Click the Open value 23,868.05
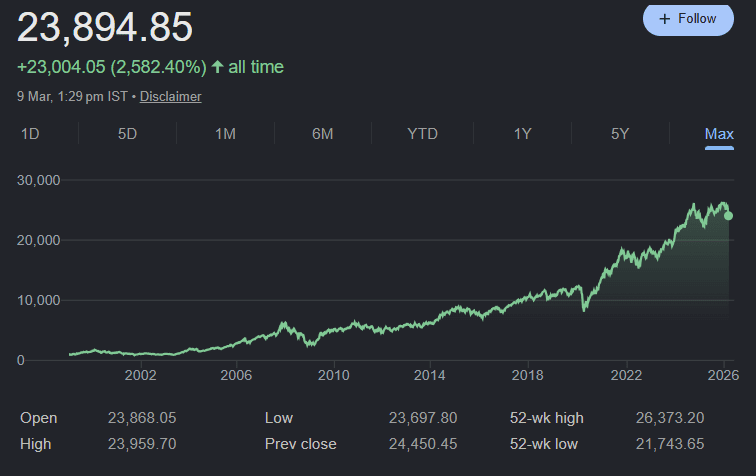Viewport: 756px width, 476px height. coord(141,418)
